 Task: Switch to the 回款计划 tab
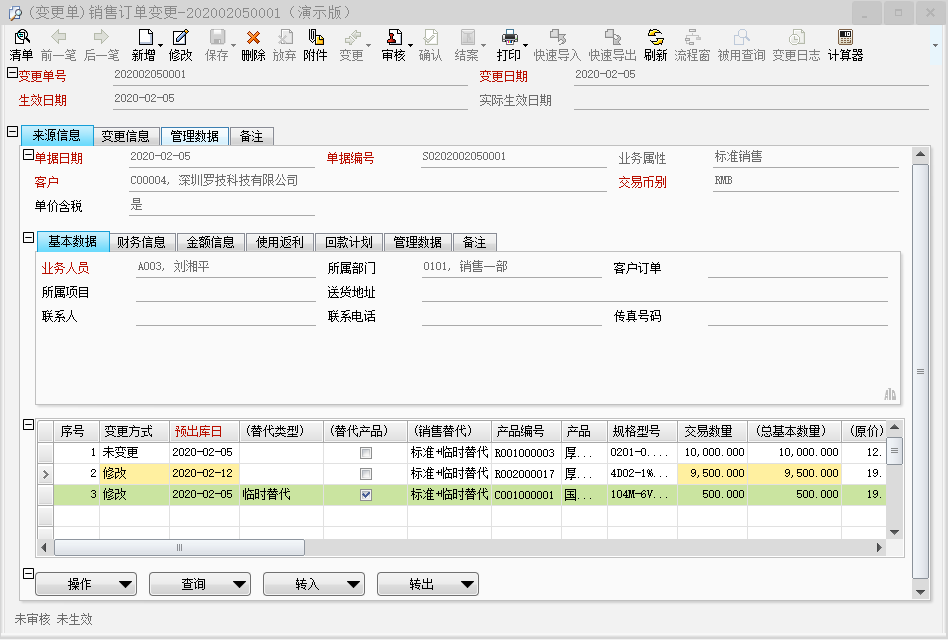point(348,242)
